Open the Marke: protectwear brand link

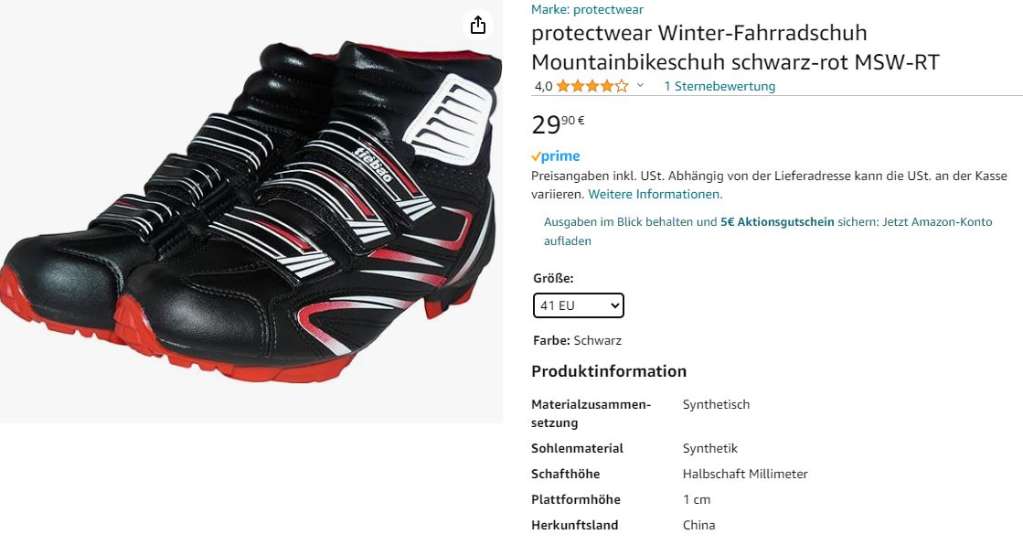point(587,9)
